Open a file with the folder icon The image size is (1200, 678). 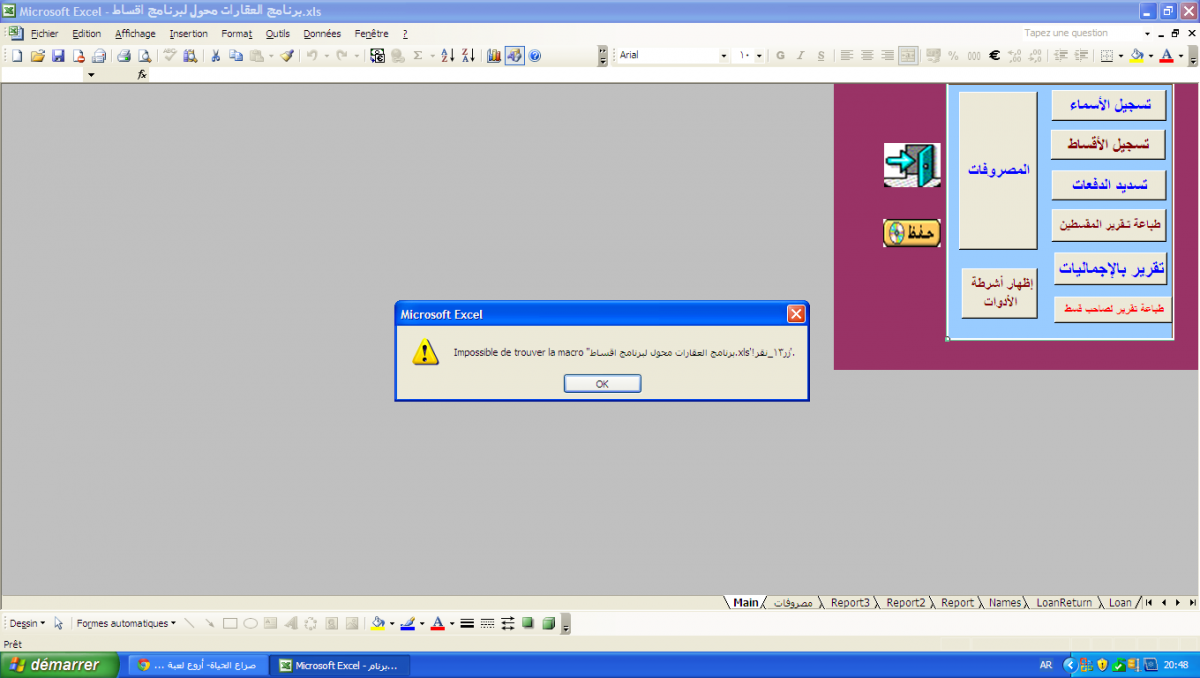37,56
